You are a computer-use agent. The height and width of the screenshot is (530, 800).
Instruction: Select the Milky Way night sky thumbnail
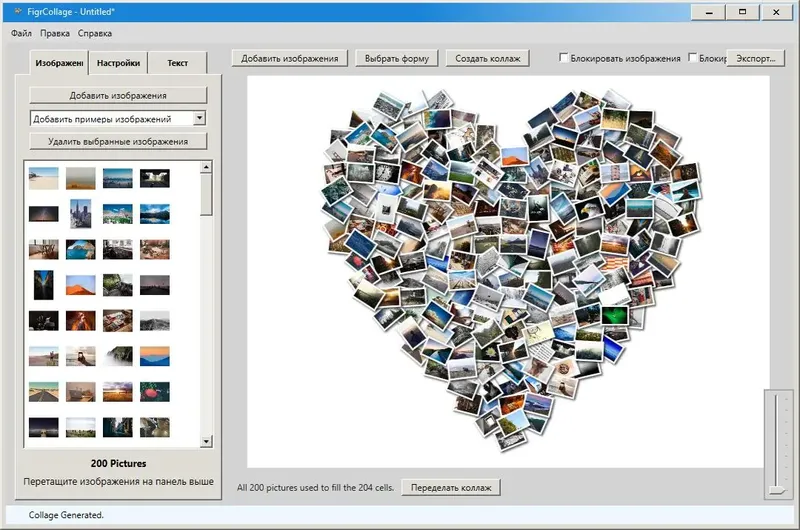pyautogui.click(x=43, y=214)
